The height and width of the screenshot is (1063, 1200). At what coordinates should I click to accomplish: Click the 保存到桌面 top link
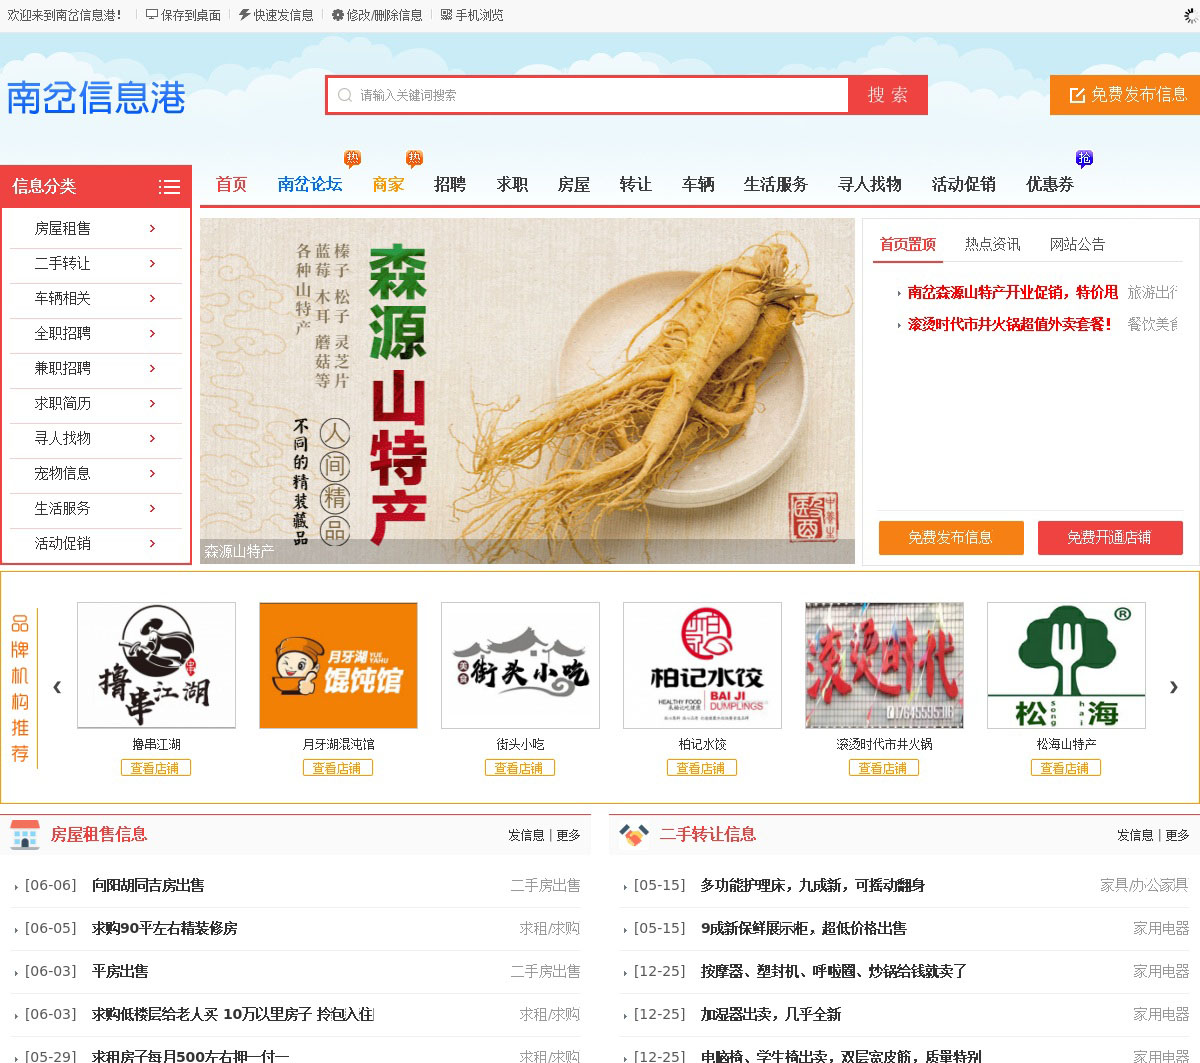pyautogui.click(x=184, y=15)
